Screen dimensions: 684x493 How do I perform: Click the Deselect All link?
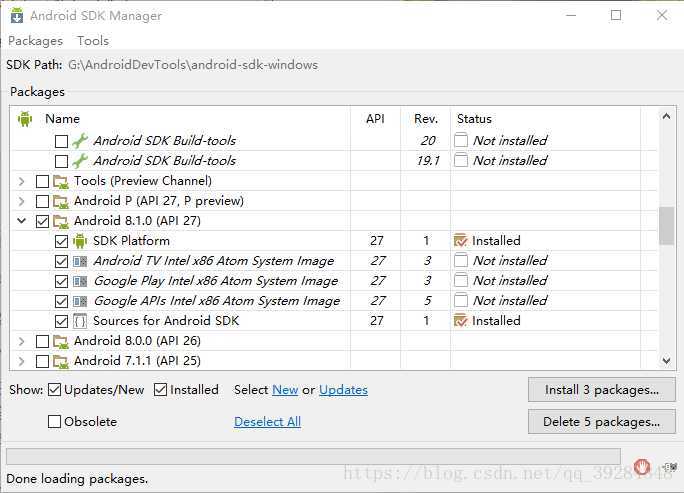(x=267, y=421)
